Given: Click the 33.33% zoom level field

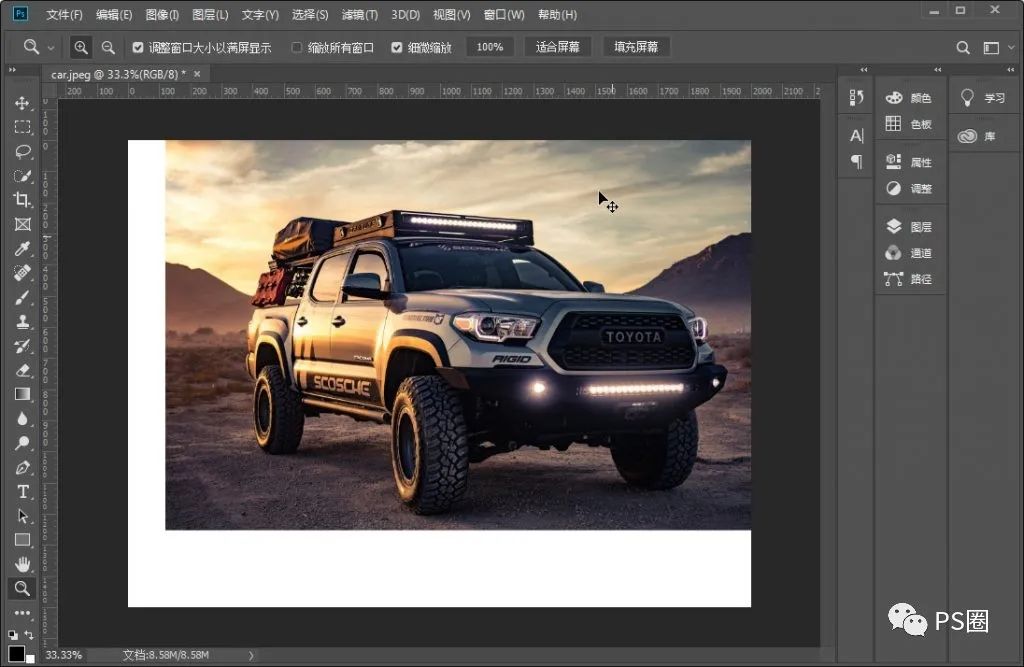Looking at the screenshot, I should (64, 655).
